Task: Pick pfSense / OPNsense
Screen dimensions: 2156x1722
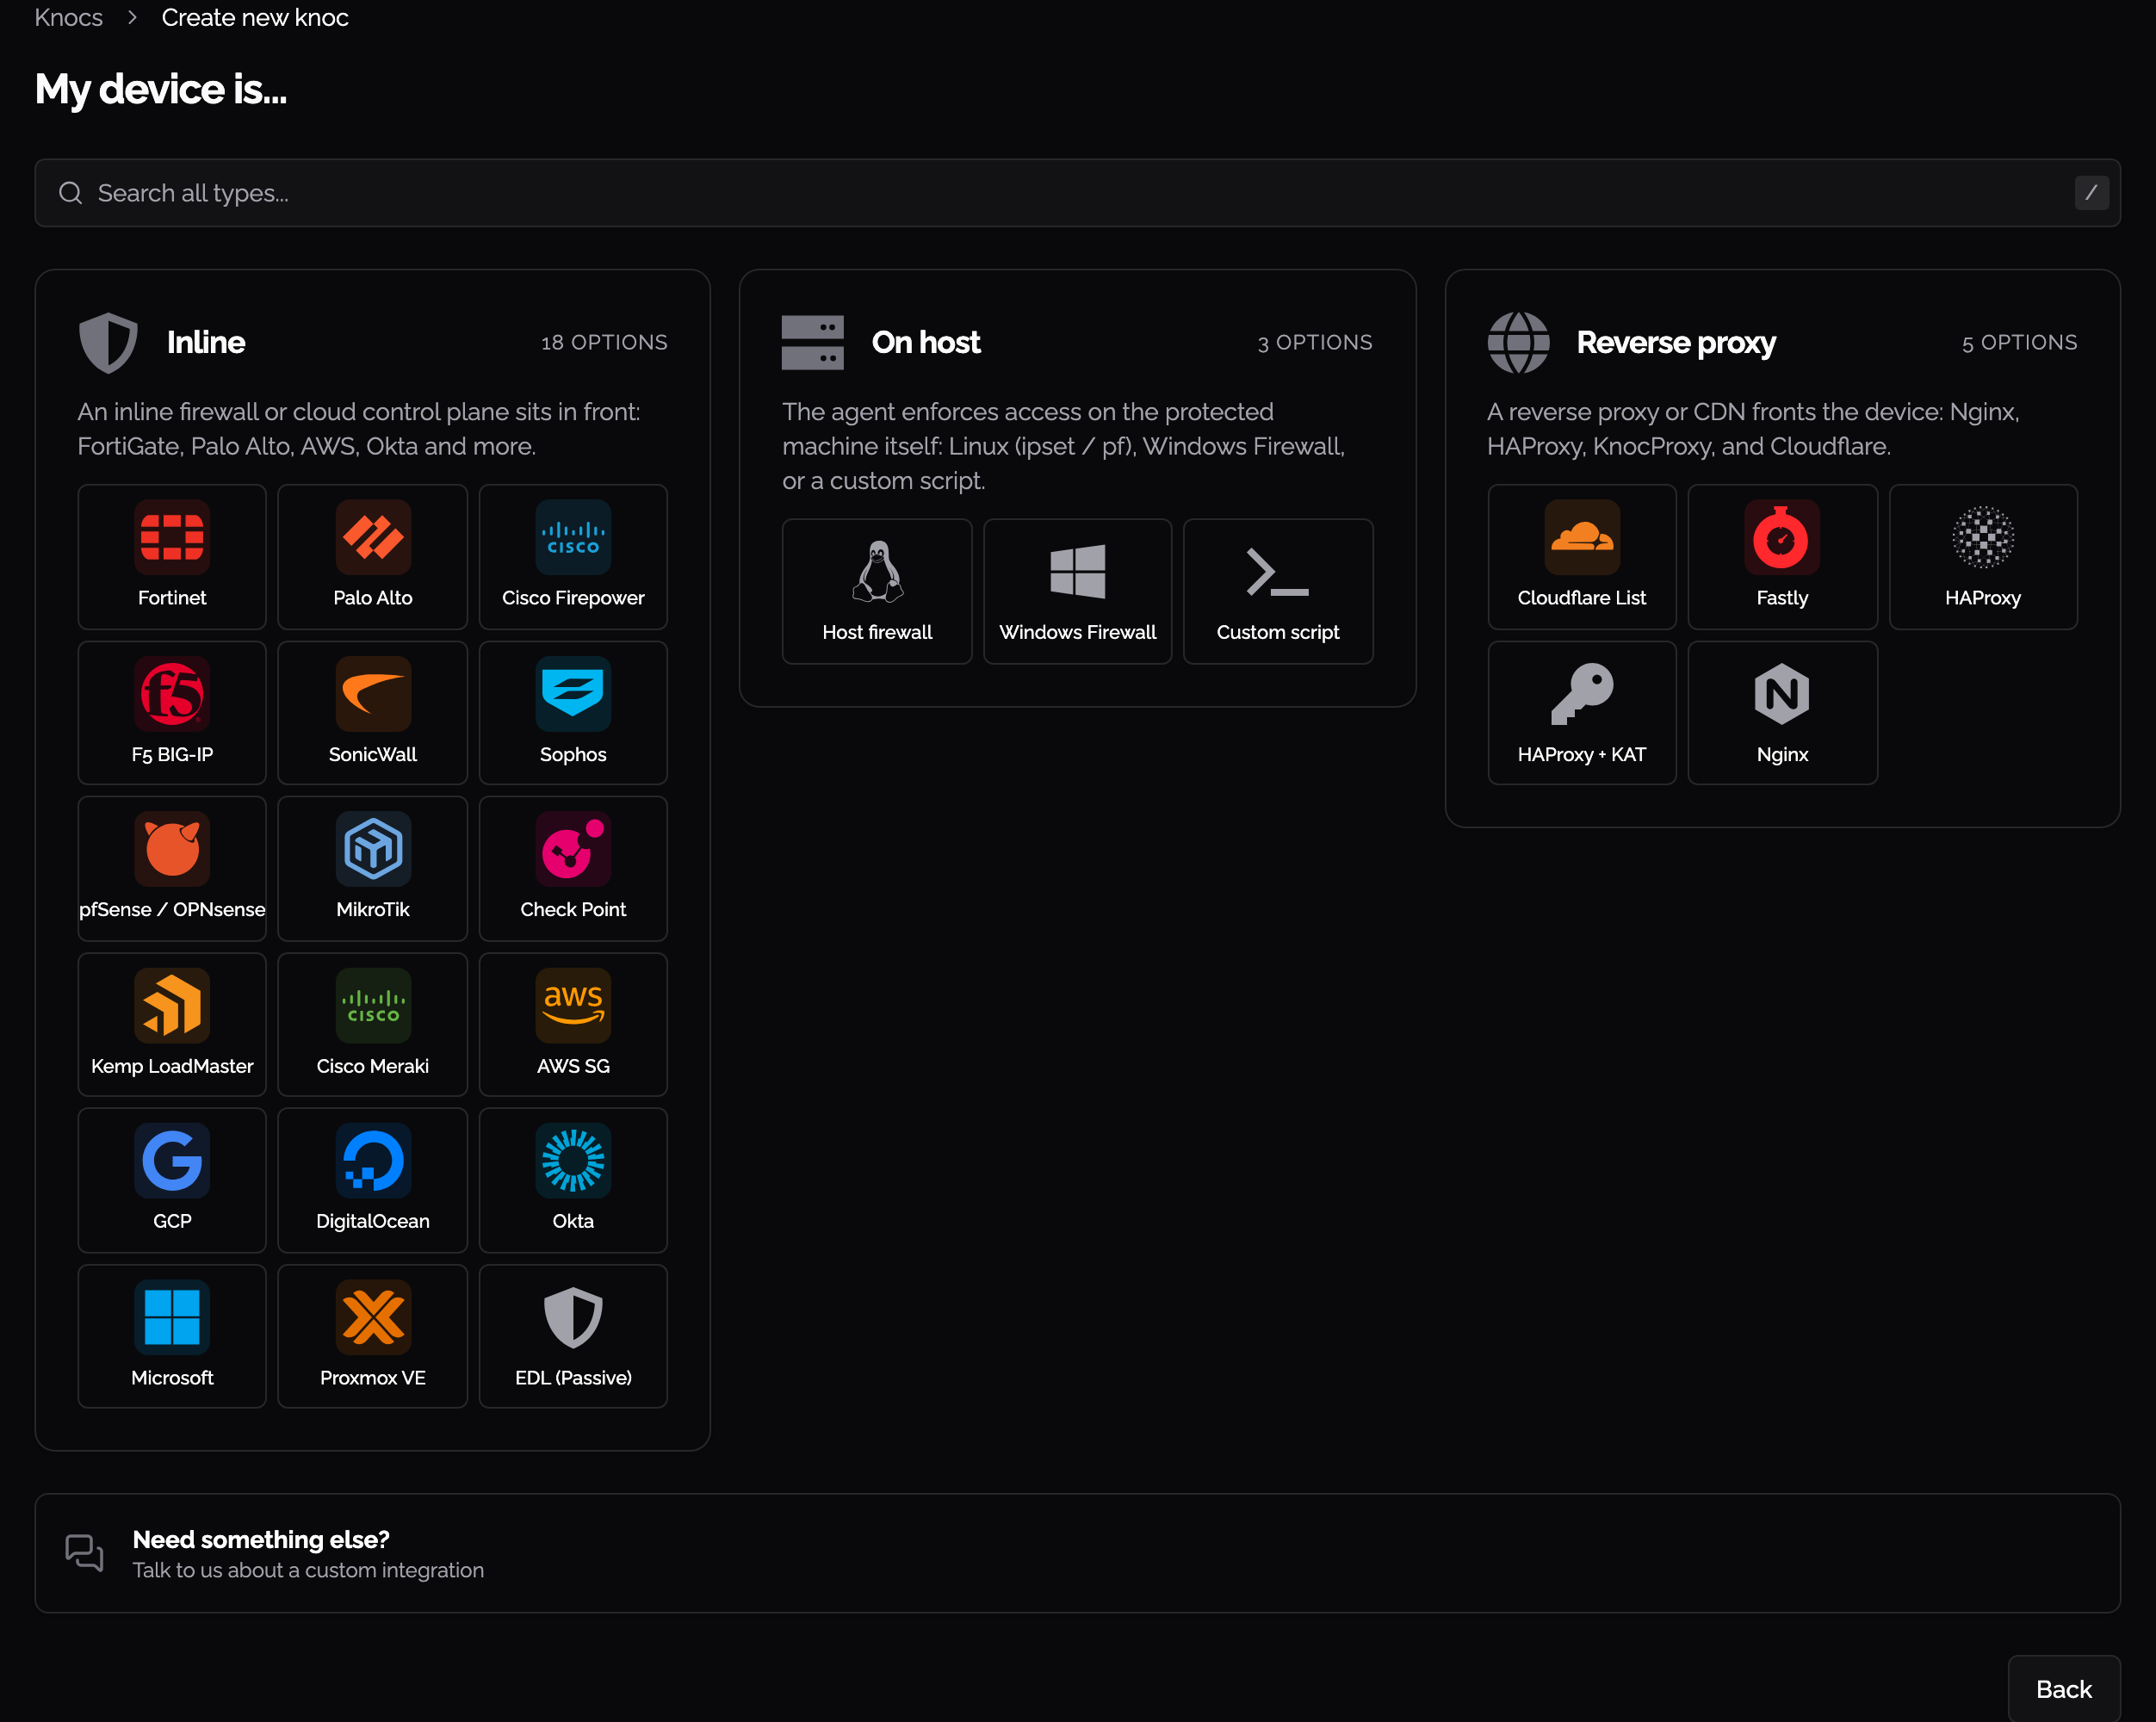Action: click(x=172, y=868)
